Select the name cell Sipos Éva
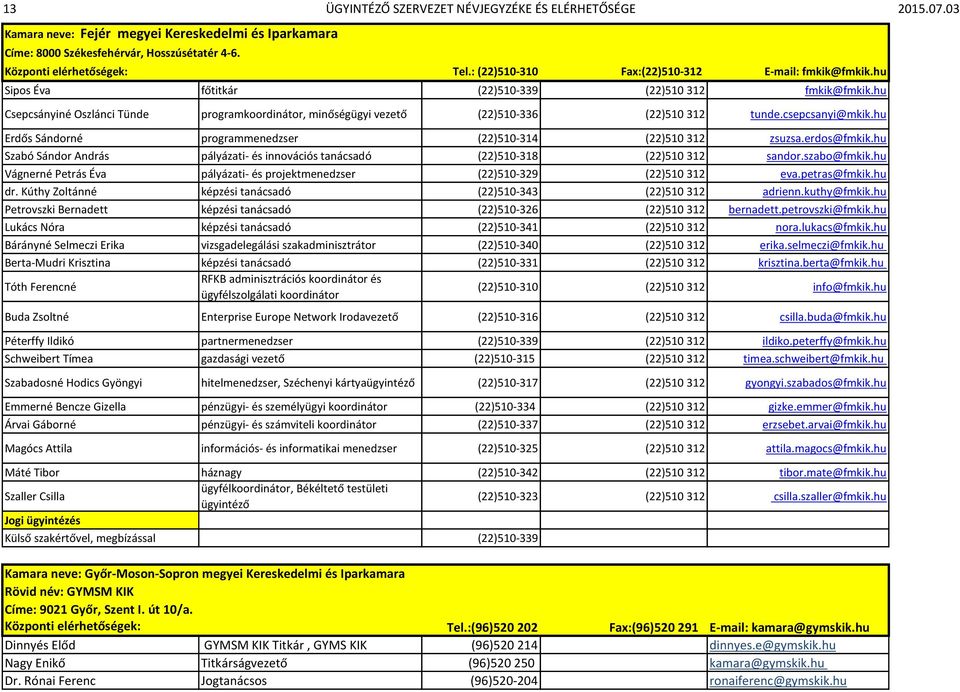The height and width of the screenshot is (692, 960). point(28,91)
